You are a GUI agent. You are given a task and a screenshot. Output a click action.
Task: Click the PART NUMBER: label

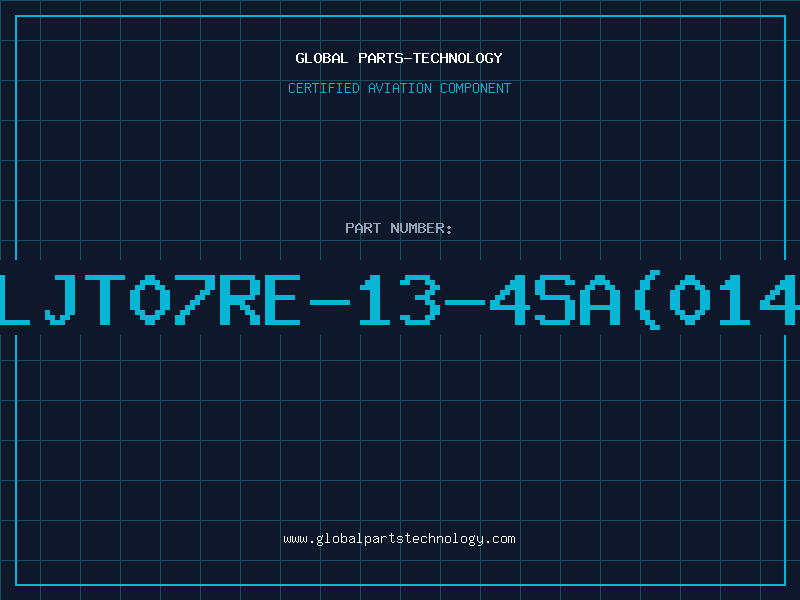click(x=398, y=228)
